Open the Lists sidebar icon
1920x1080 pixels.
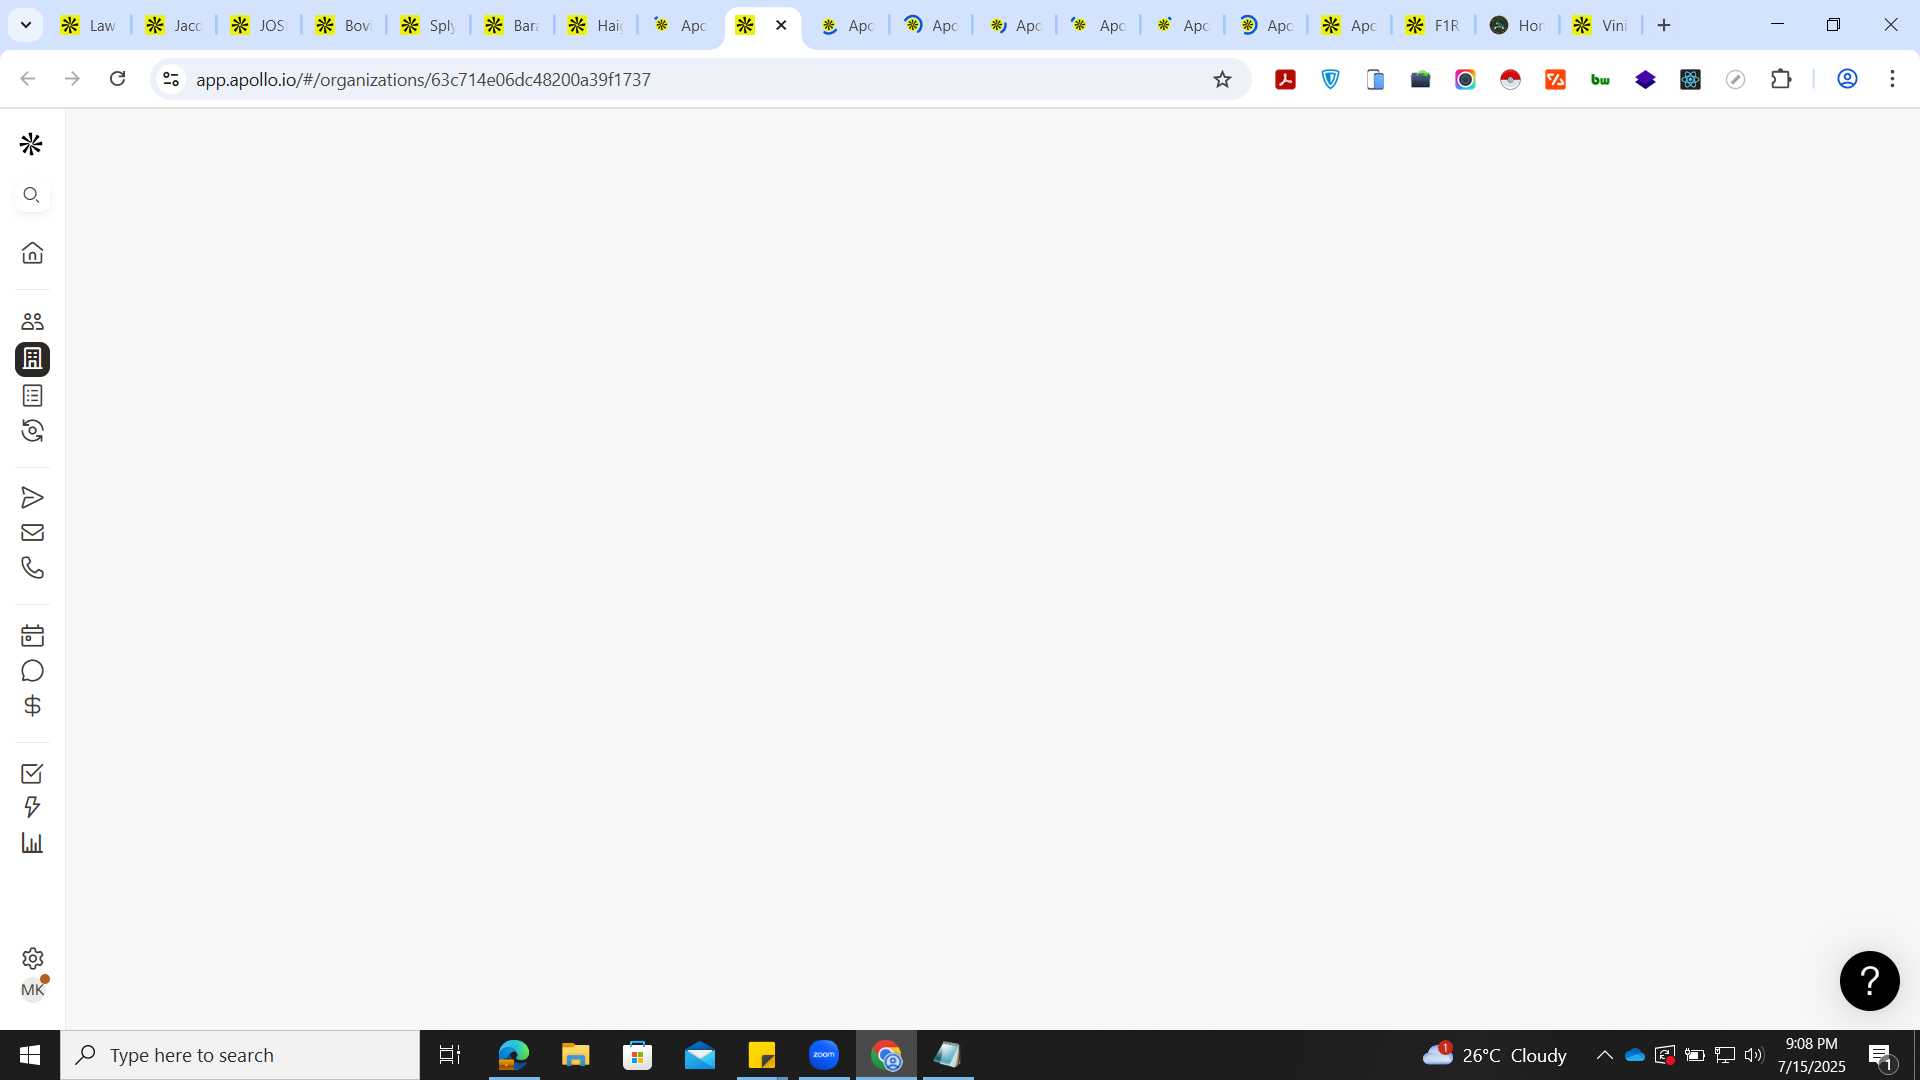32,396
